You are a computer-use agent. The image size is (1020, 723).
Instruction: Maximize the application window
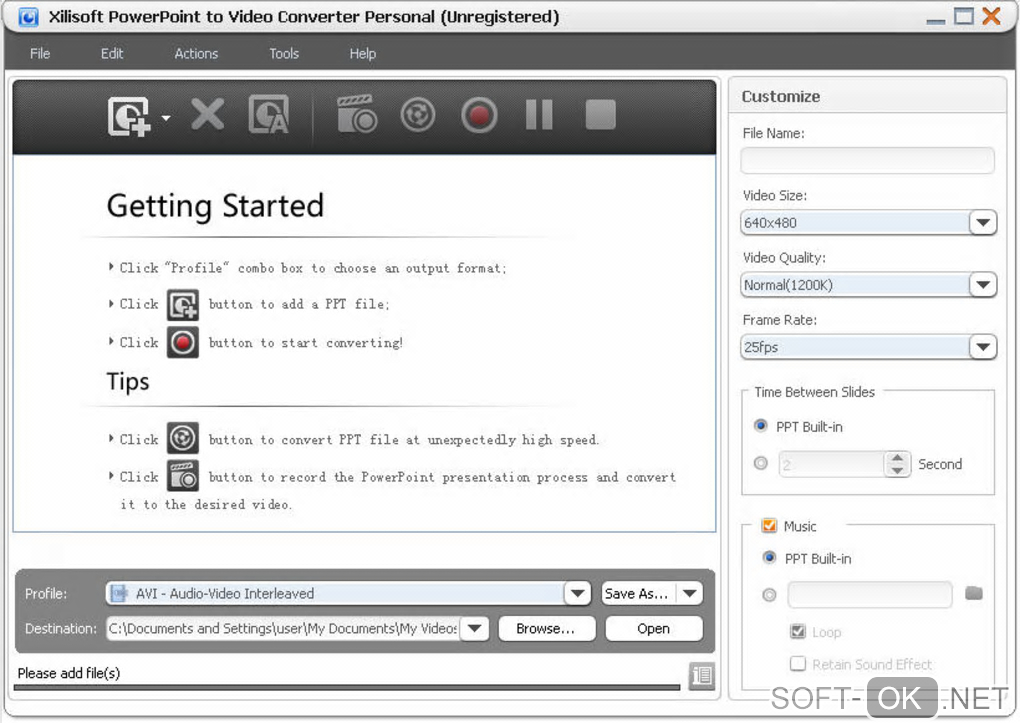tap(963, 16)
